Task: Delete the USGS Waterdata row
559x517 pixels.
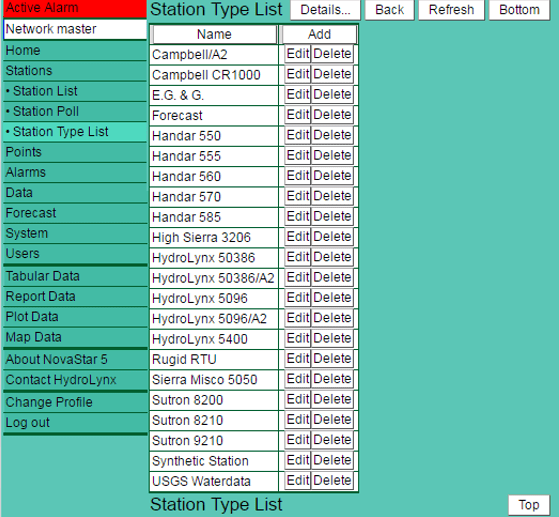Action: coord(332,481)
